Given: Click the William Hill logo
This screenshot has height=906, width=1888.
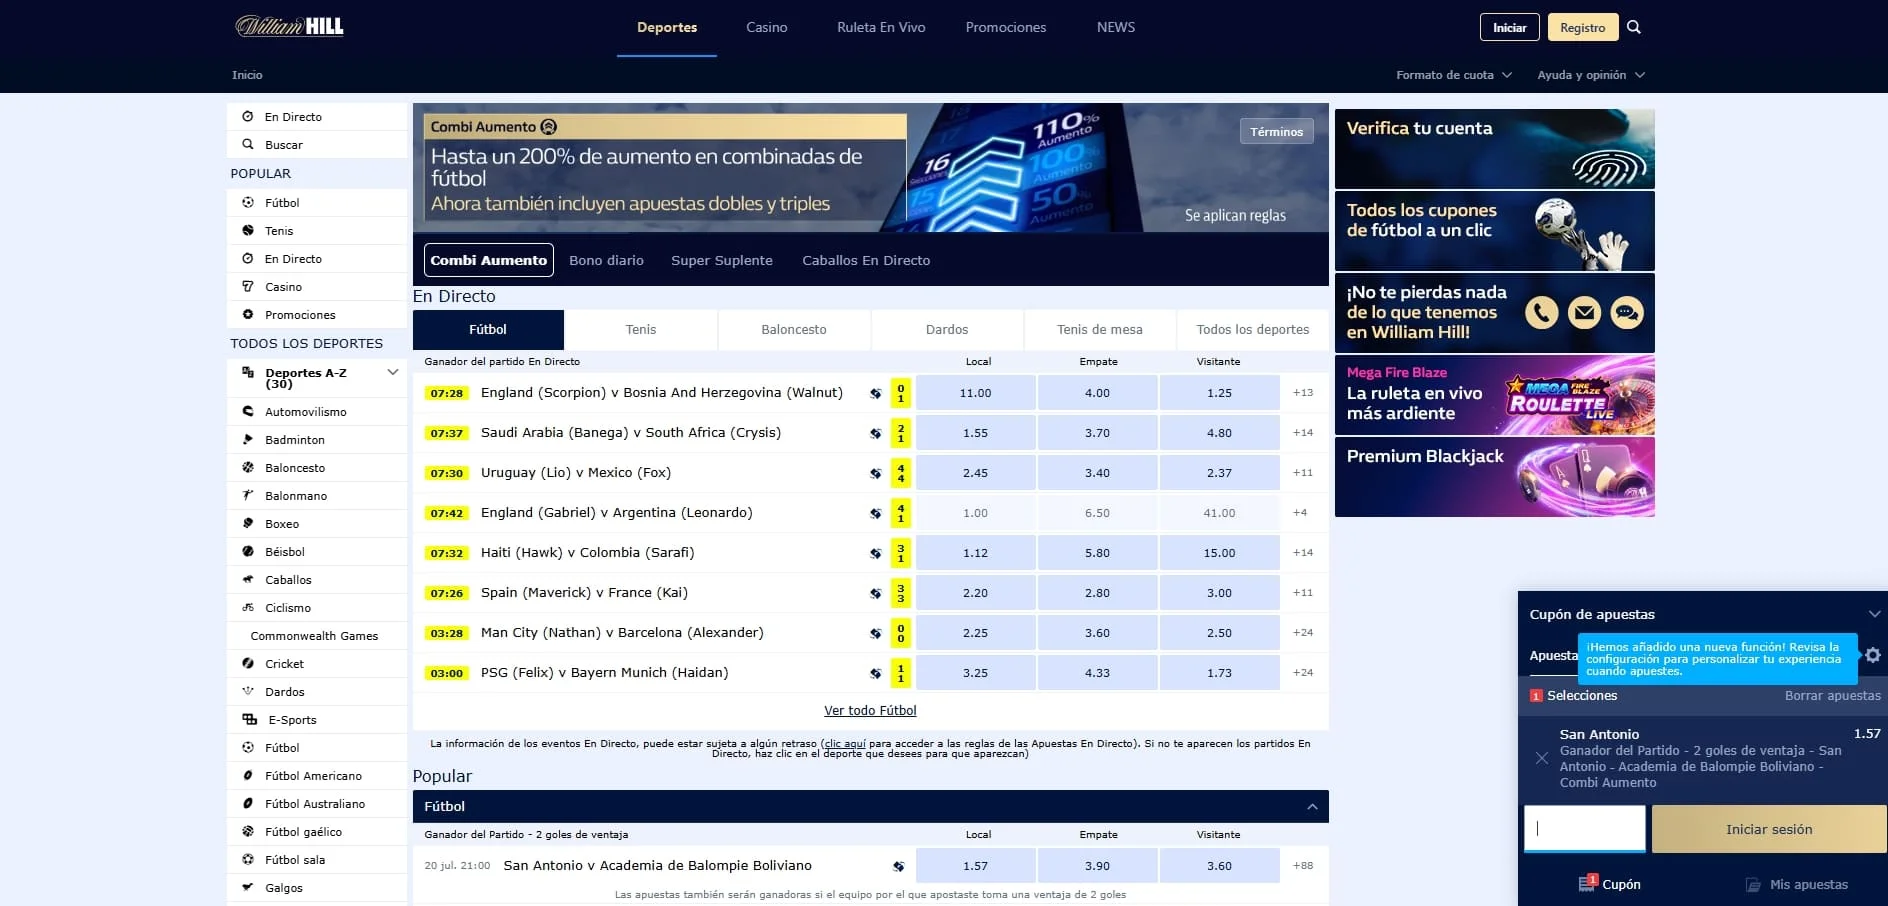Looking at the screenshot, I should pos(289,27).
